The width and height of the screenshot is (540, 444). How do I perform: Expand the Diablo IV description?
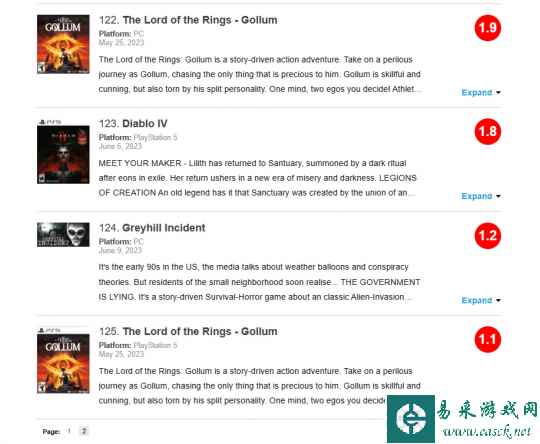click(x=481, y=196)
